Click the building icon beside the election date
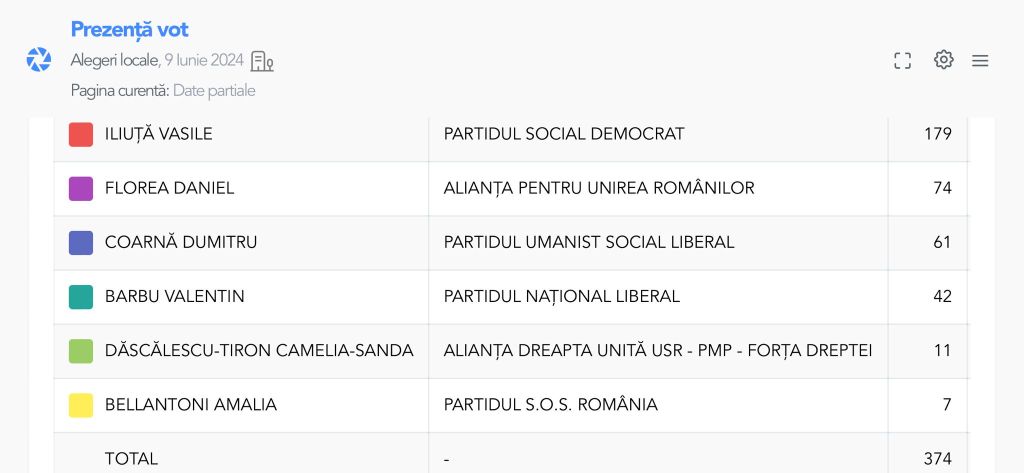This screenshot has width=1024, height=473. click(262, 61)
